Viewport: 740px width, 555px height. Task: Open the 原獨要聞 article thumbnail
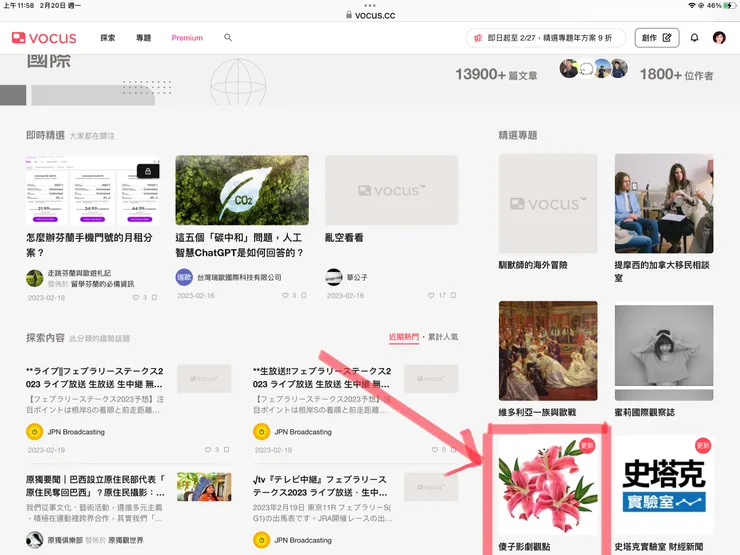204,487
